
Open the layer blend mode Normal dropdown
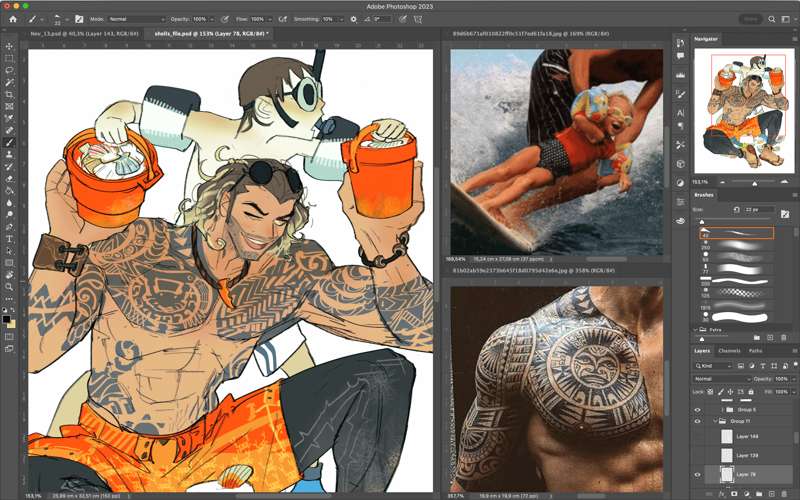click(x=722, y=379)
